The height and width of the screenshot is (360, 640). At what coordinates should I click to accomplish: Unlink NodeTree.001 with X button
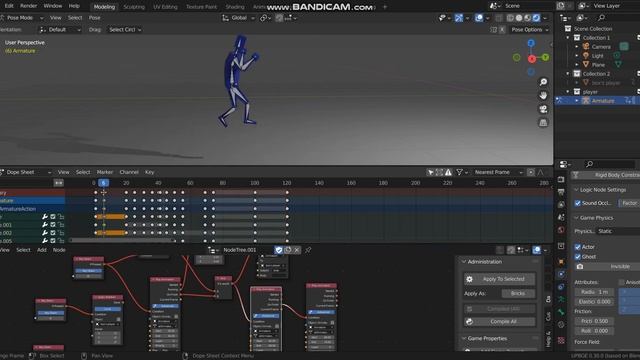coord(297,250)
